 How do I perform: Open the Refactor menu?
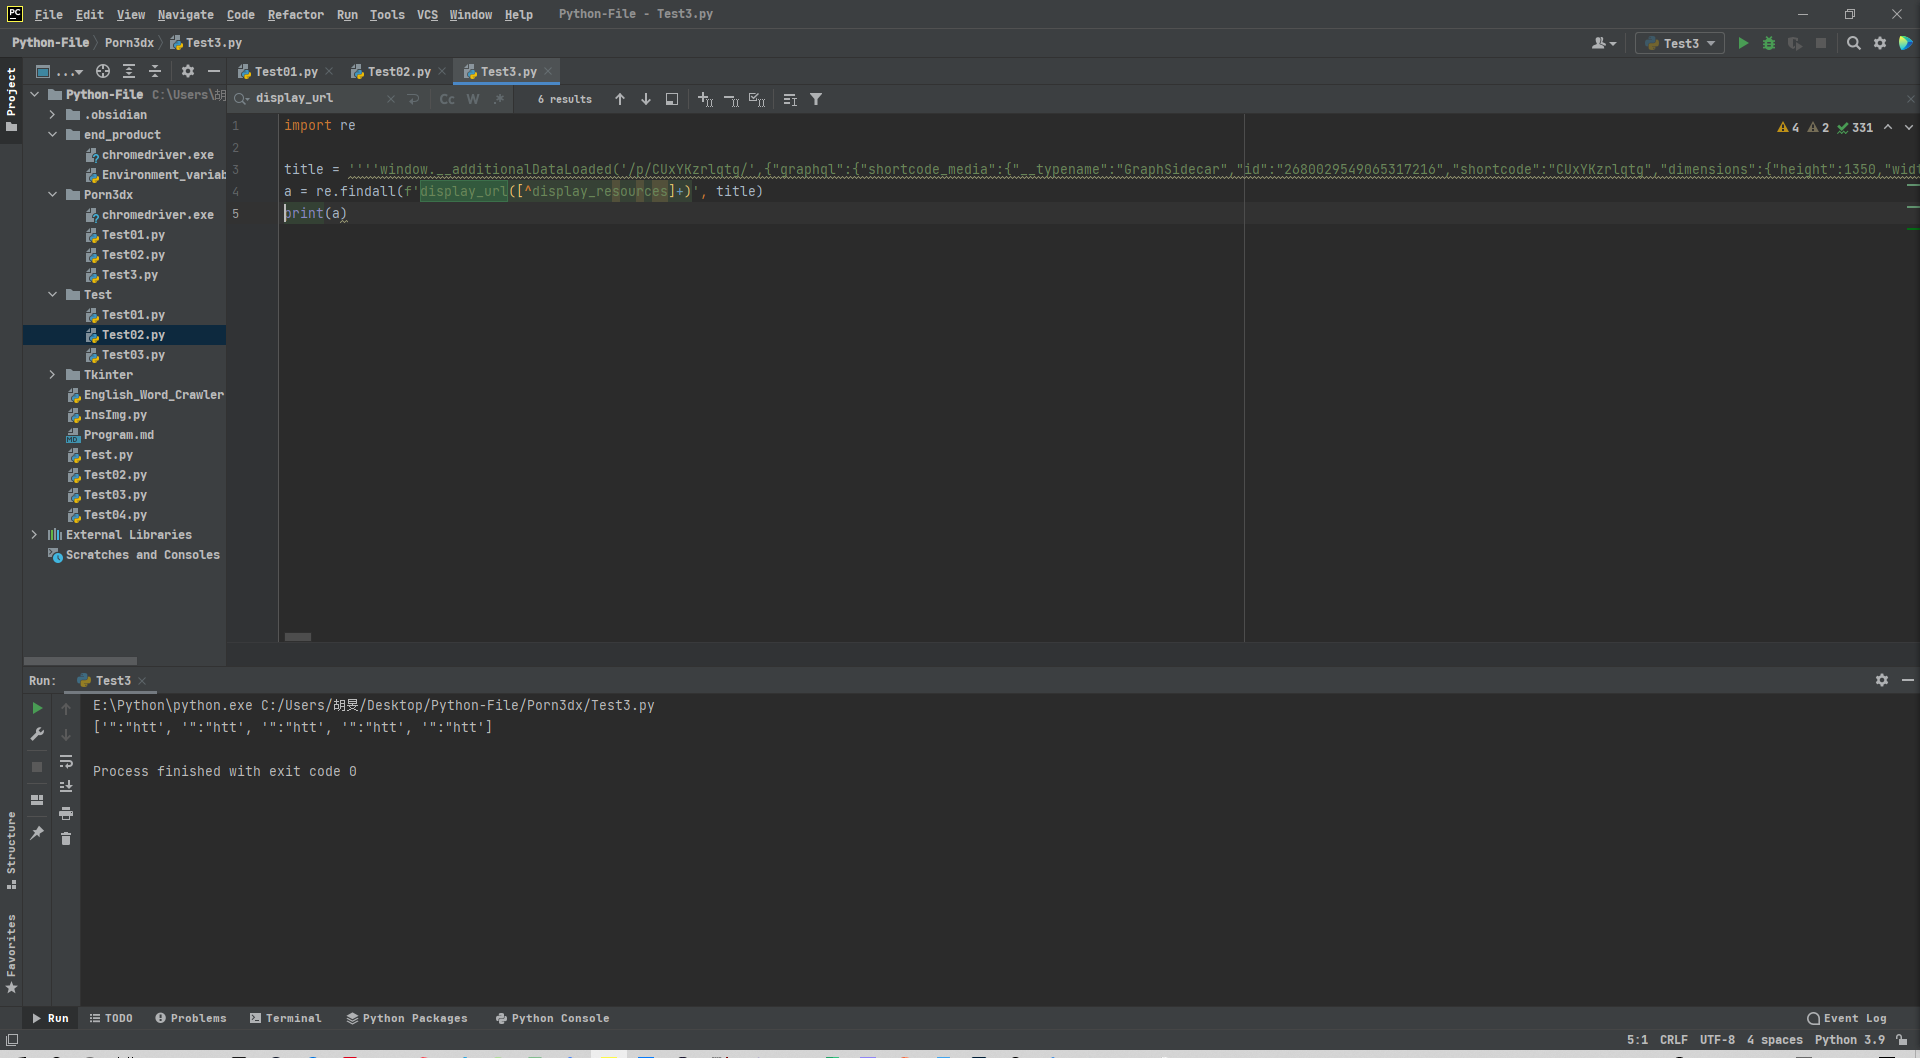point(295,14)
